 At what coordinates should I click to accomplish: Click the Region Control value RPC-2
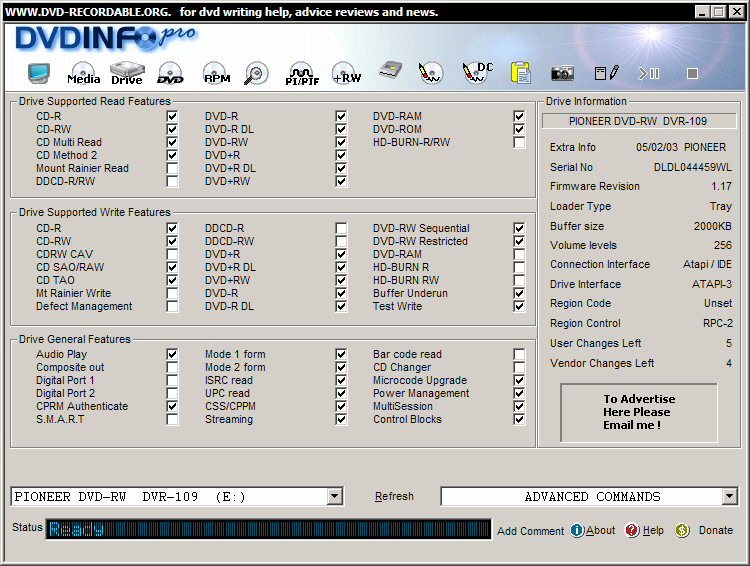click(x=717, y=323)
